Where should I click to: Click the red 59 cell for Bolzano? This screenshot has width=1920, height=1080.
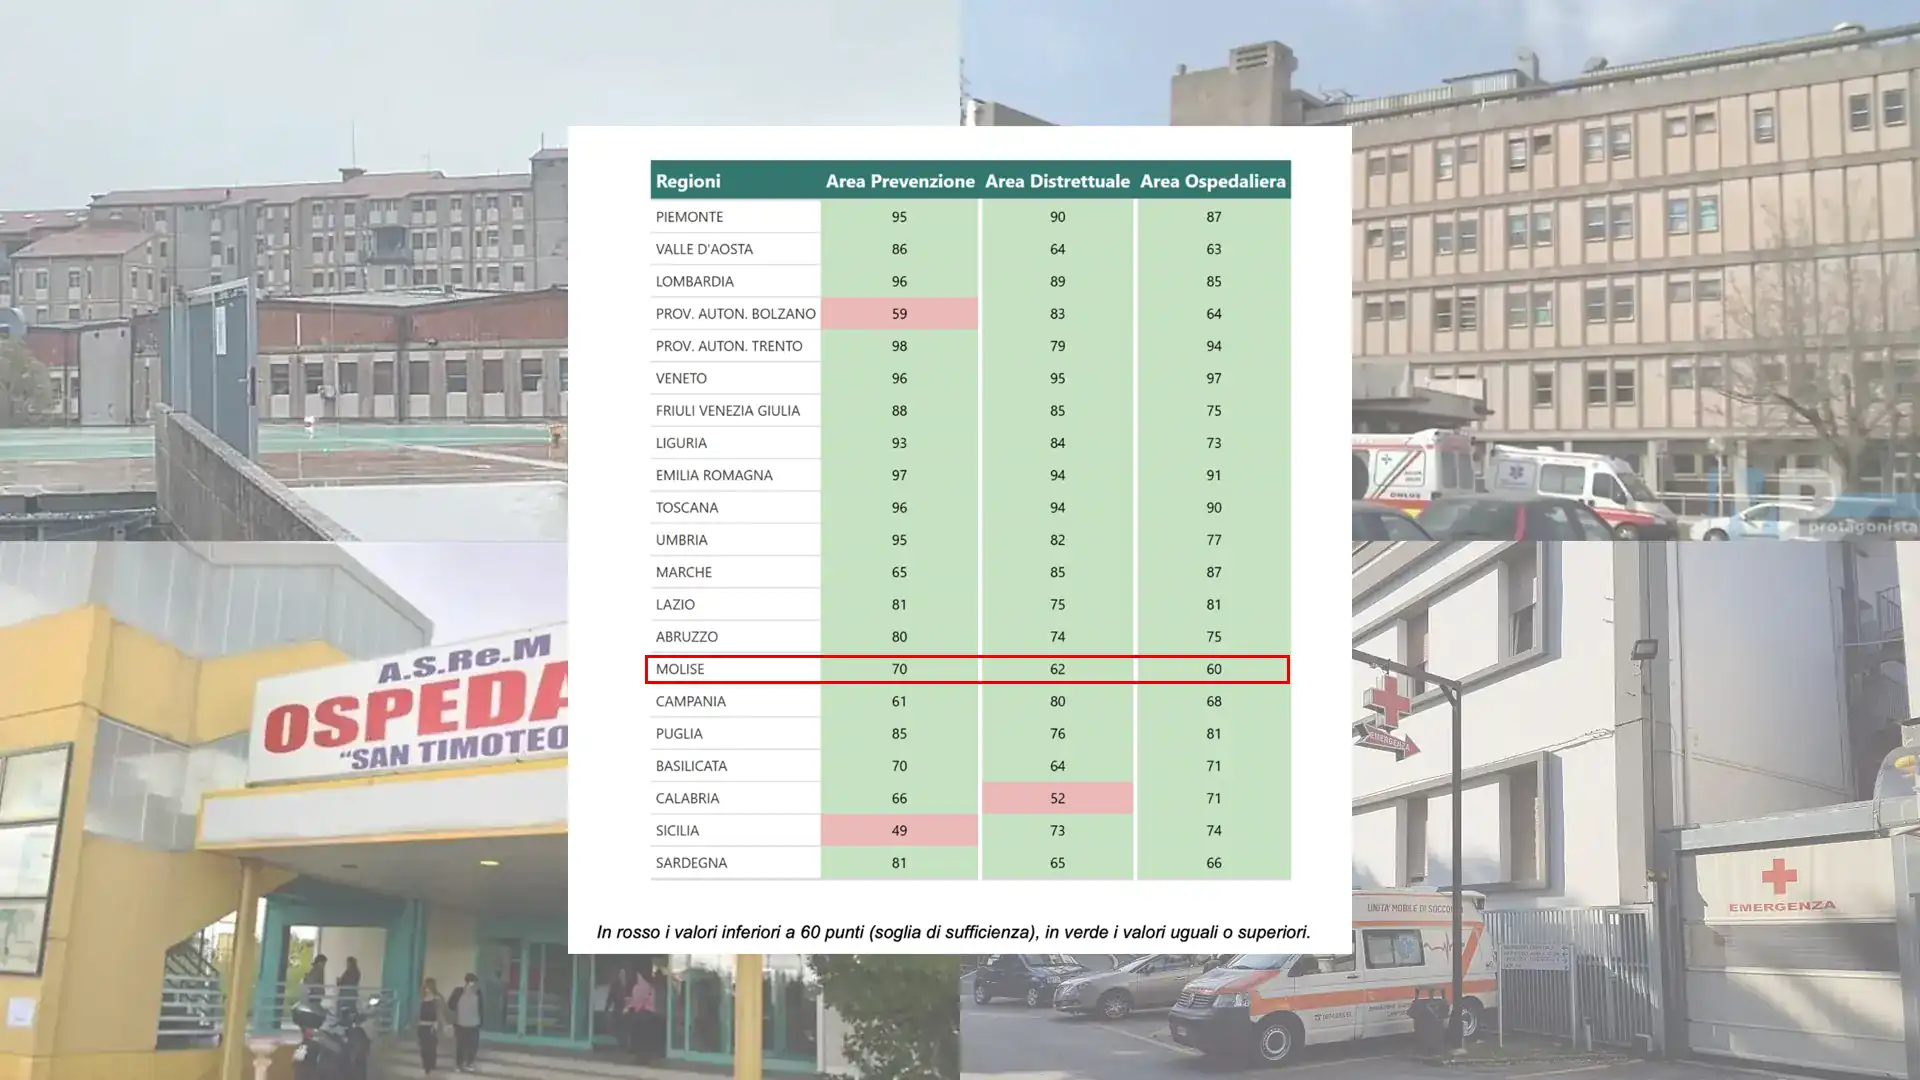coord(899,314)
